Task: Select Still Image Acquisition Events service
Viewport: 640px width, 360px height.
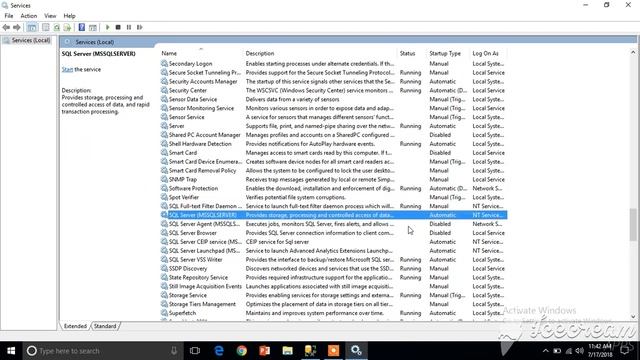Action: pyautogui.click(x=333, y=287)
